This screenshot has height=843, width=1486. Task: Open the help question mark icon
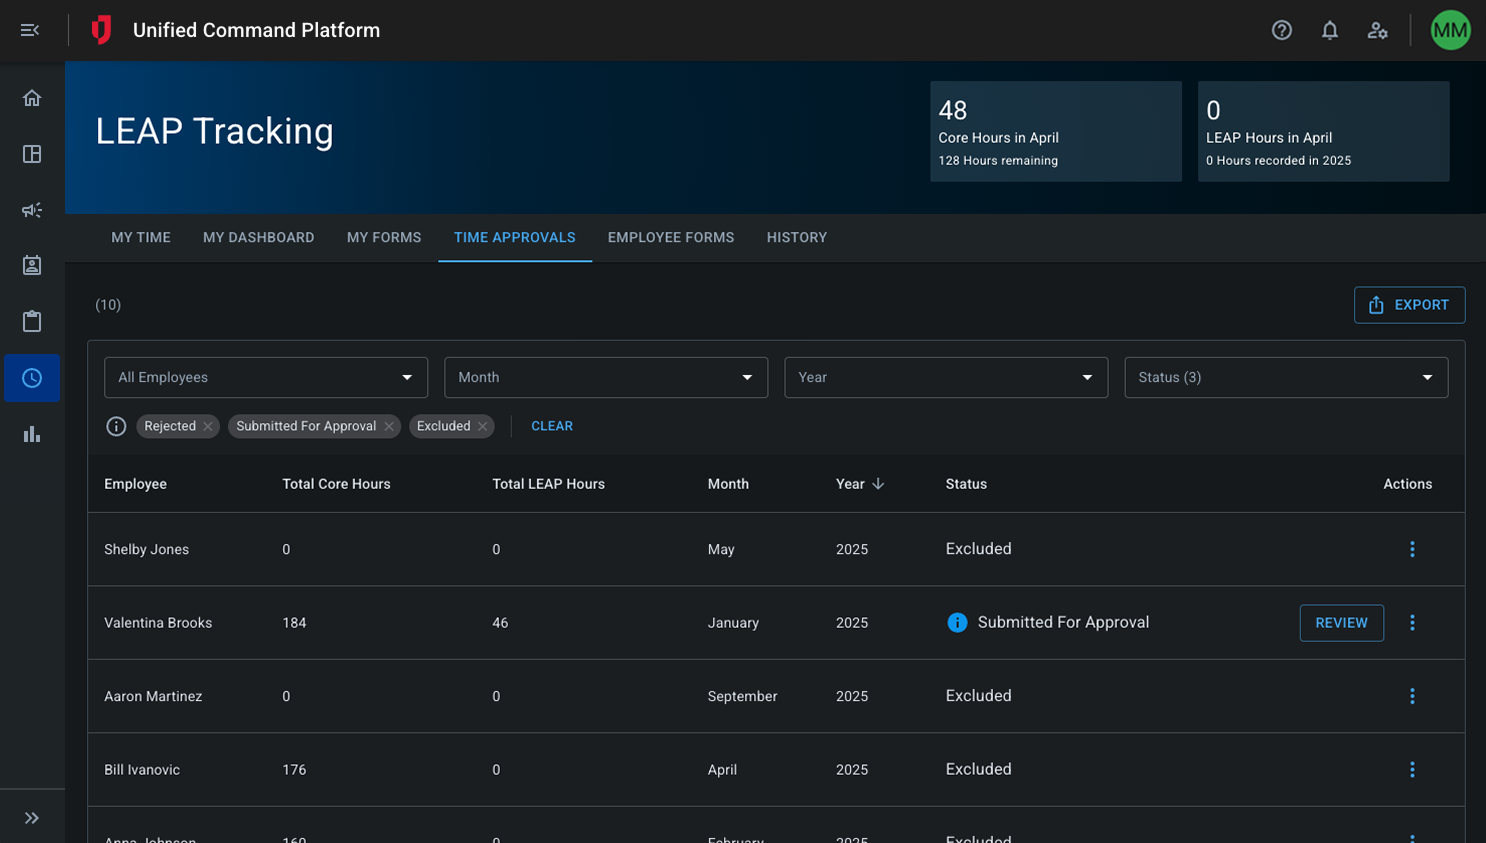[x=1281, y=30]
